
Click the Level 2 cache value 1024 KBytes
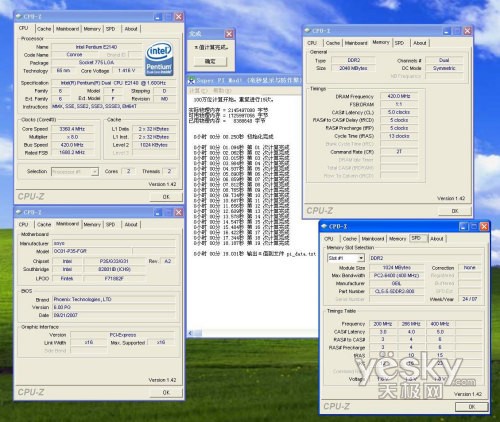154,145
